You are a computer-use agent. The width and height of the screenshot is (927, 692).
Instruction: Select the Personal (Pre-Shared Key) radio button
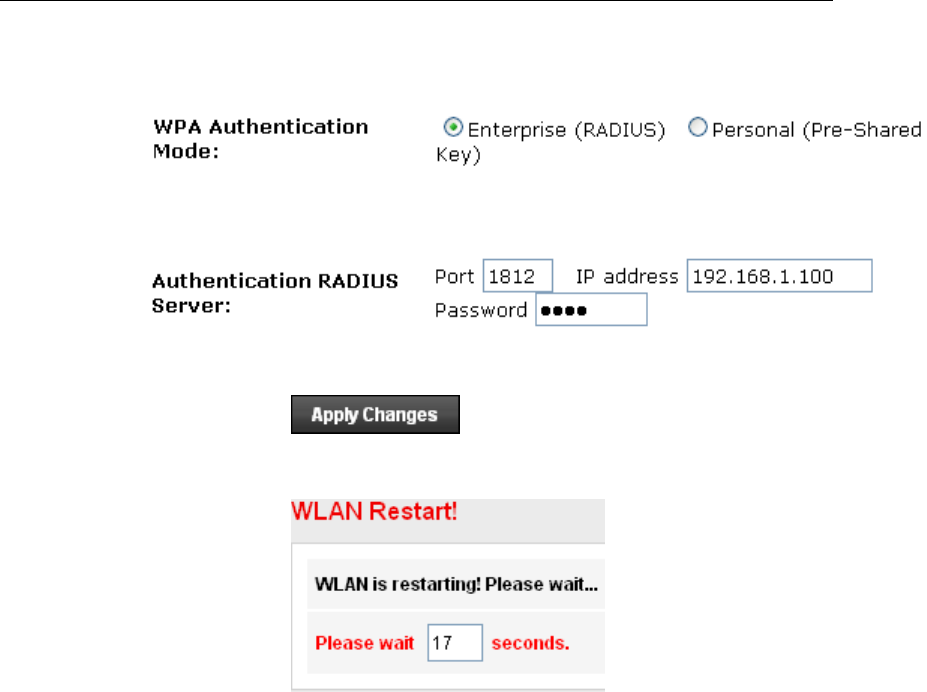[x=697, y=129]
